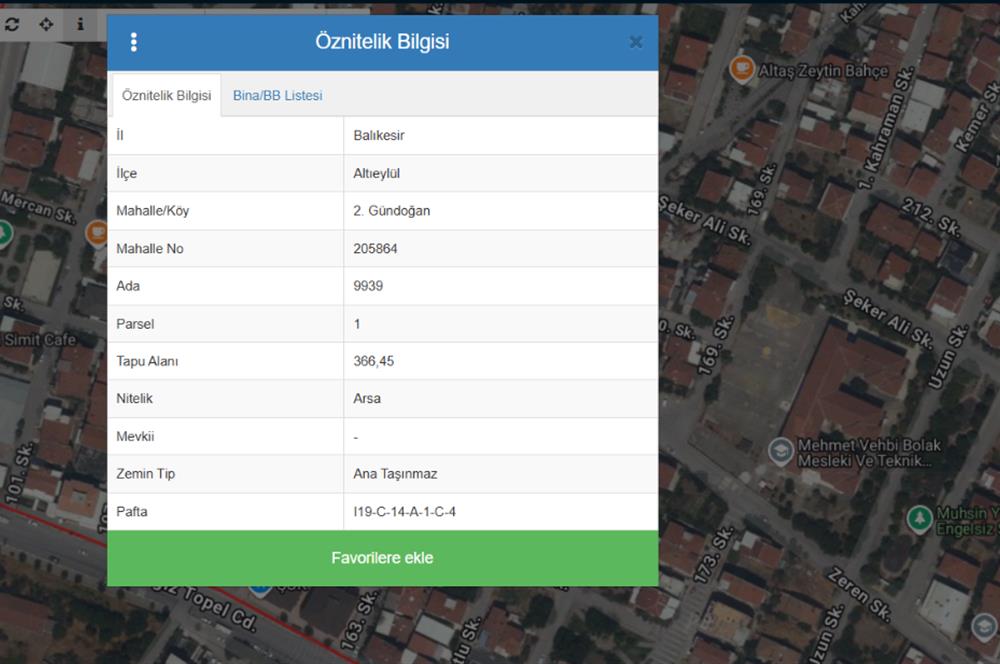
Task: Click the Altaş Zeytin Bahçe cafe marker
Action: coord(742,69)
